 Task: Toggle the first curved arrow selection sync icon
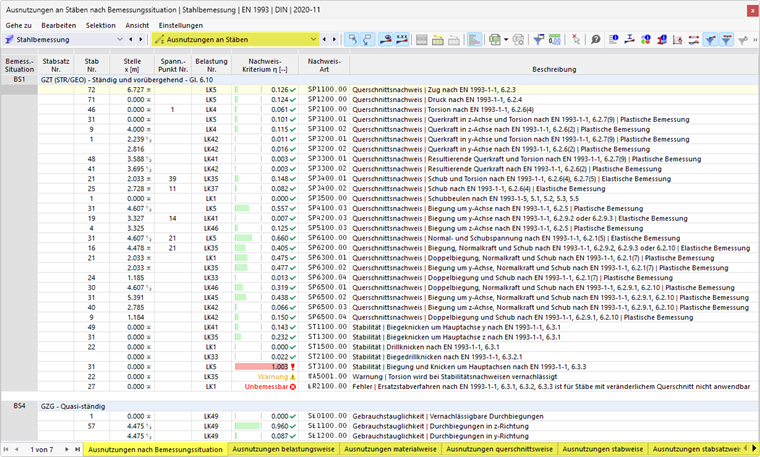coord(352,40)
